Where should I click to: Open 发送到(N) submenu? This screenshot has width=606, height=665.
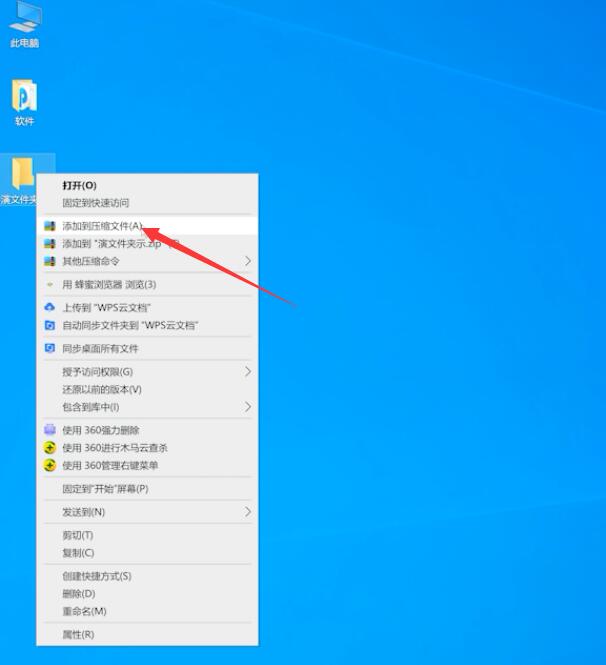147,512
